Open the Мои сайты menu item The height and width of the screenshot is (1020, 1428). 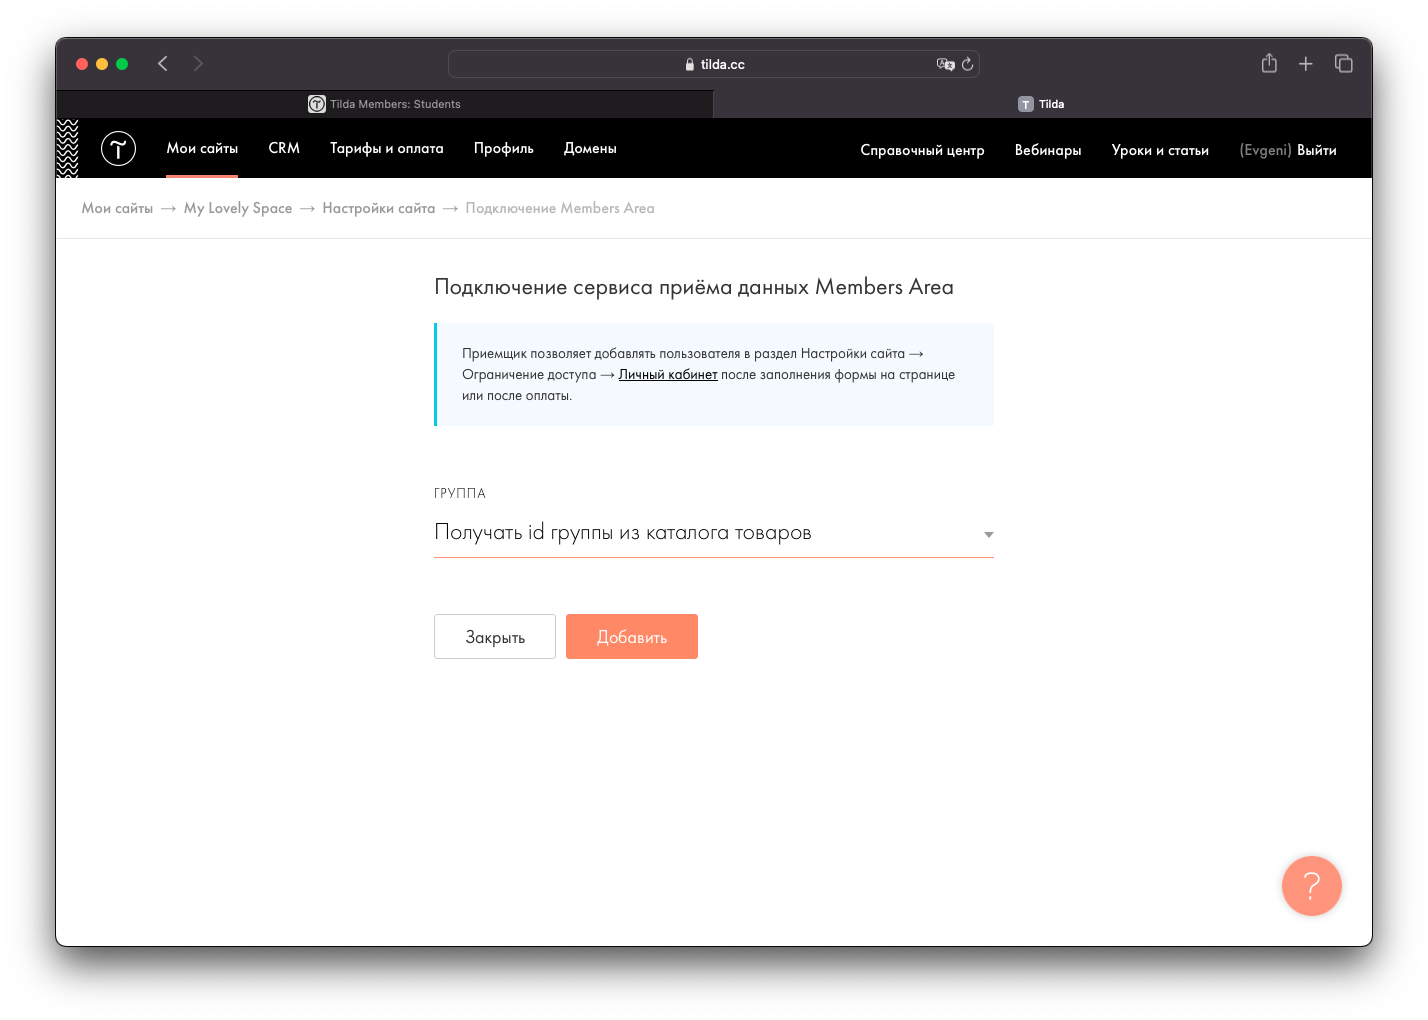point(202,148)
